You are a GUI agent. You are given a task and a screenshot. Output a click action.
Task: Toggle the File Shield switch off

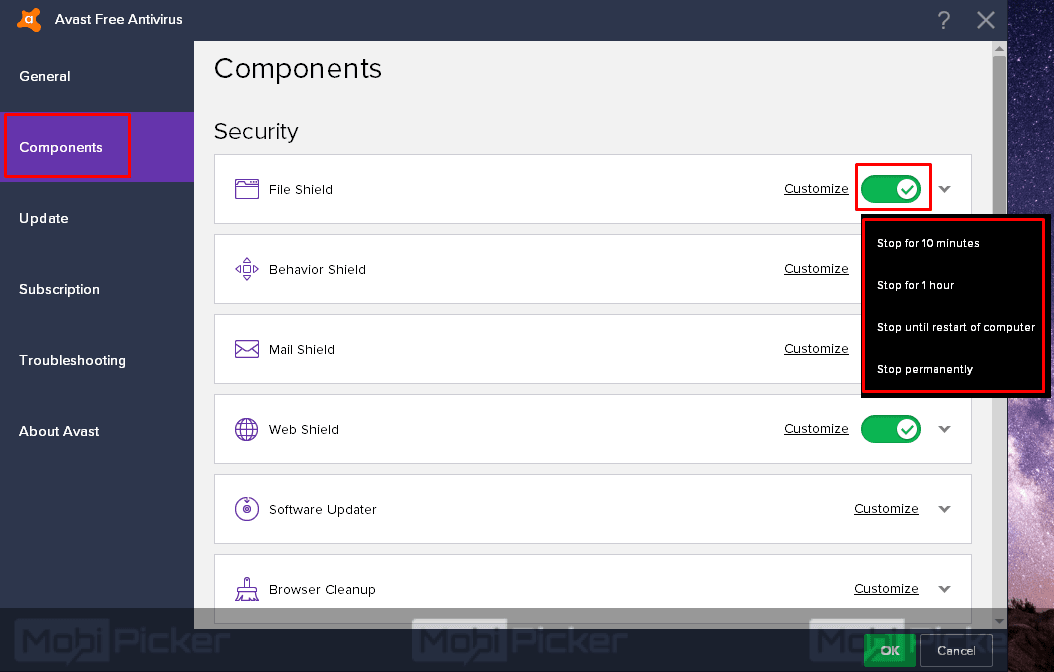point(891,189)
